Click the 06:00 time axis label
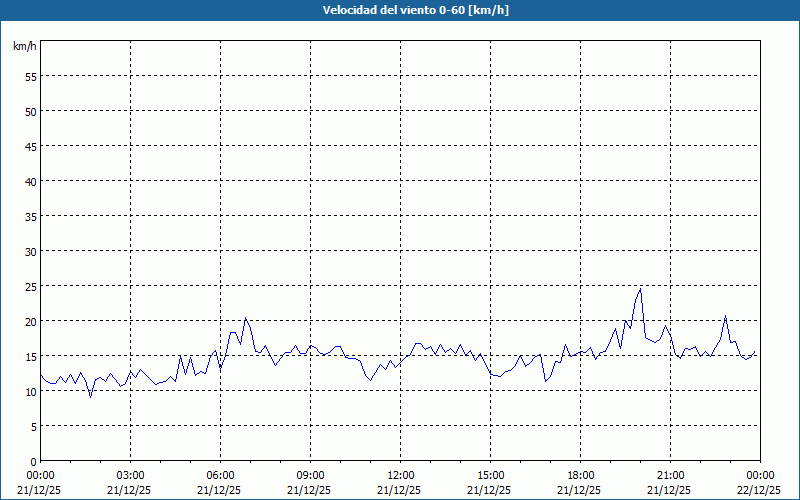This screenshot has width=800, height=500. tap(220, 475)
